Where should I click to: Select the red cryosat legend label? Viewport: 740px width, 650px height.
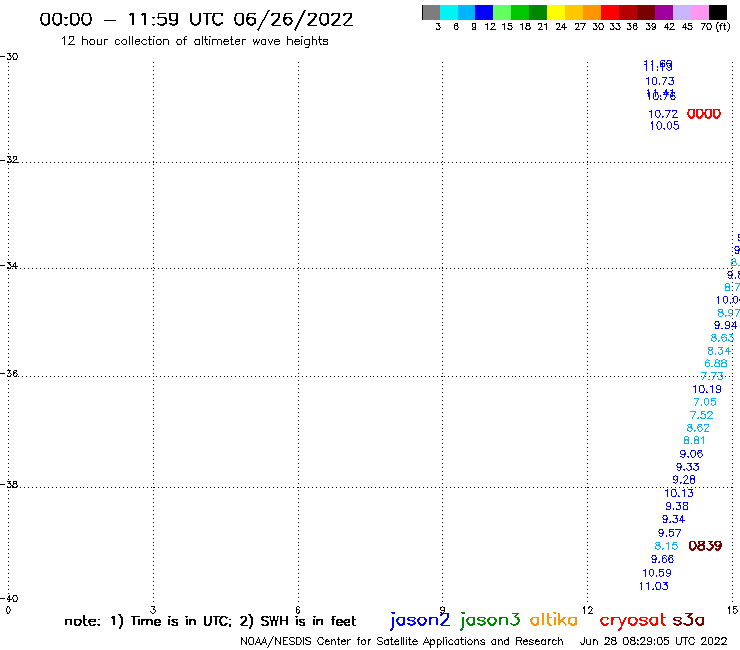pyautogui.click(x=633, y=621)
